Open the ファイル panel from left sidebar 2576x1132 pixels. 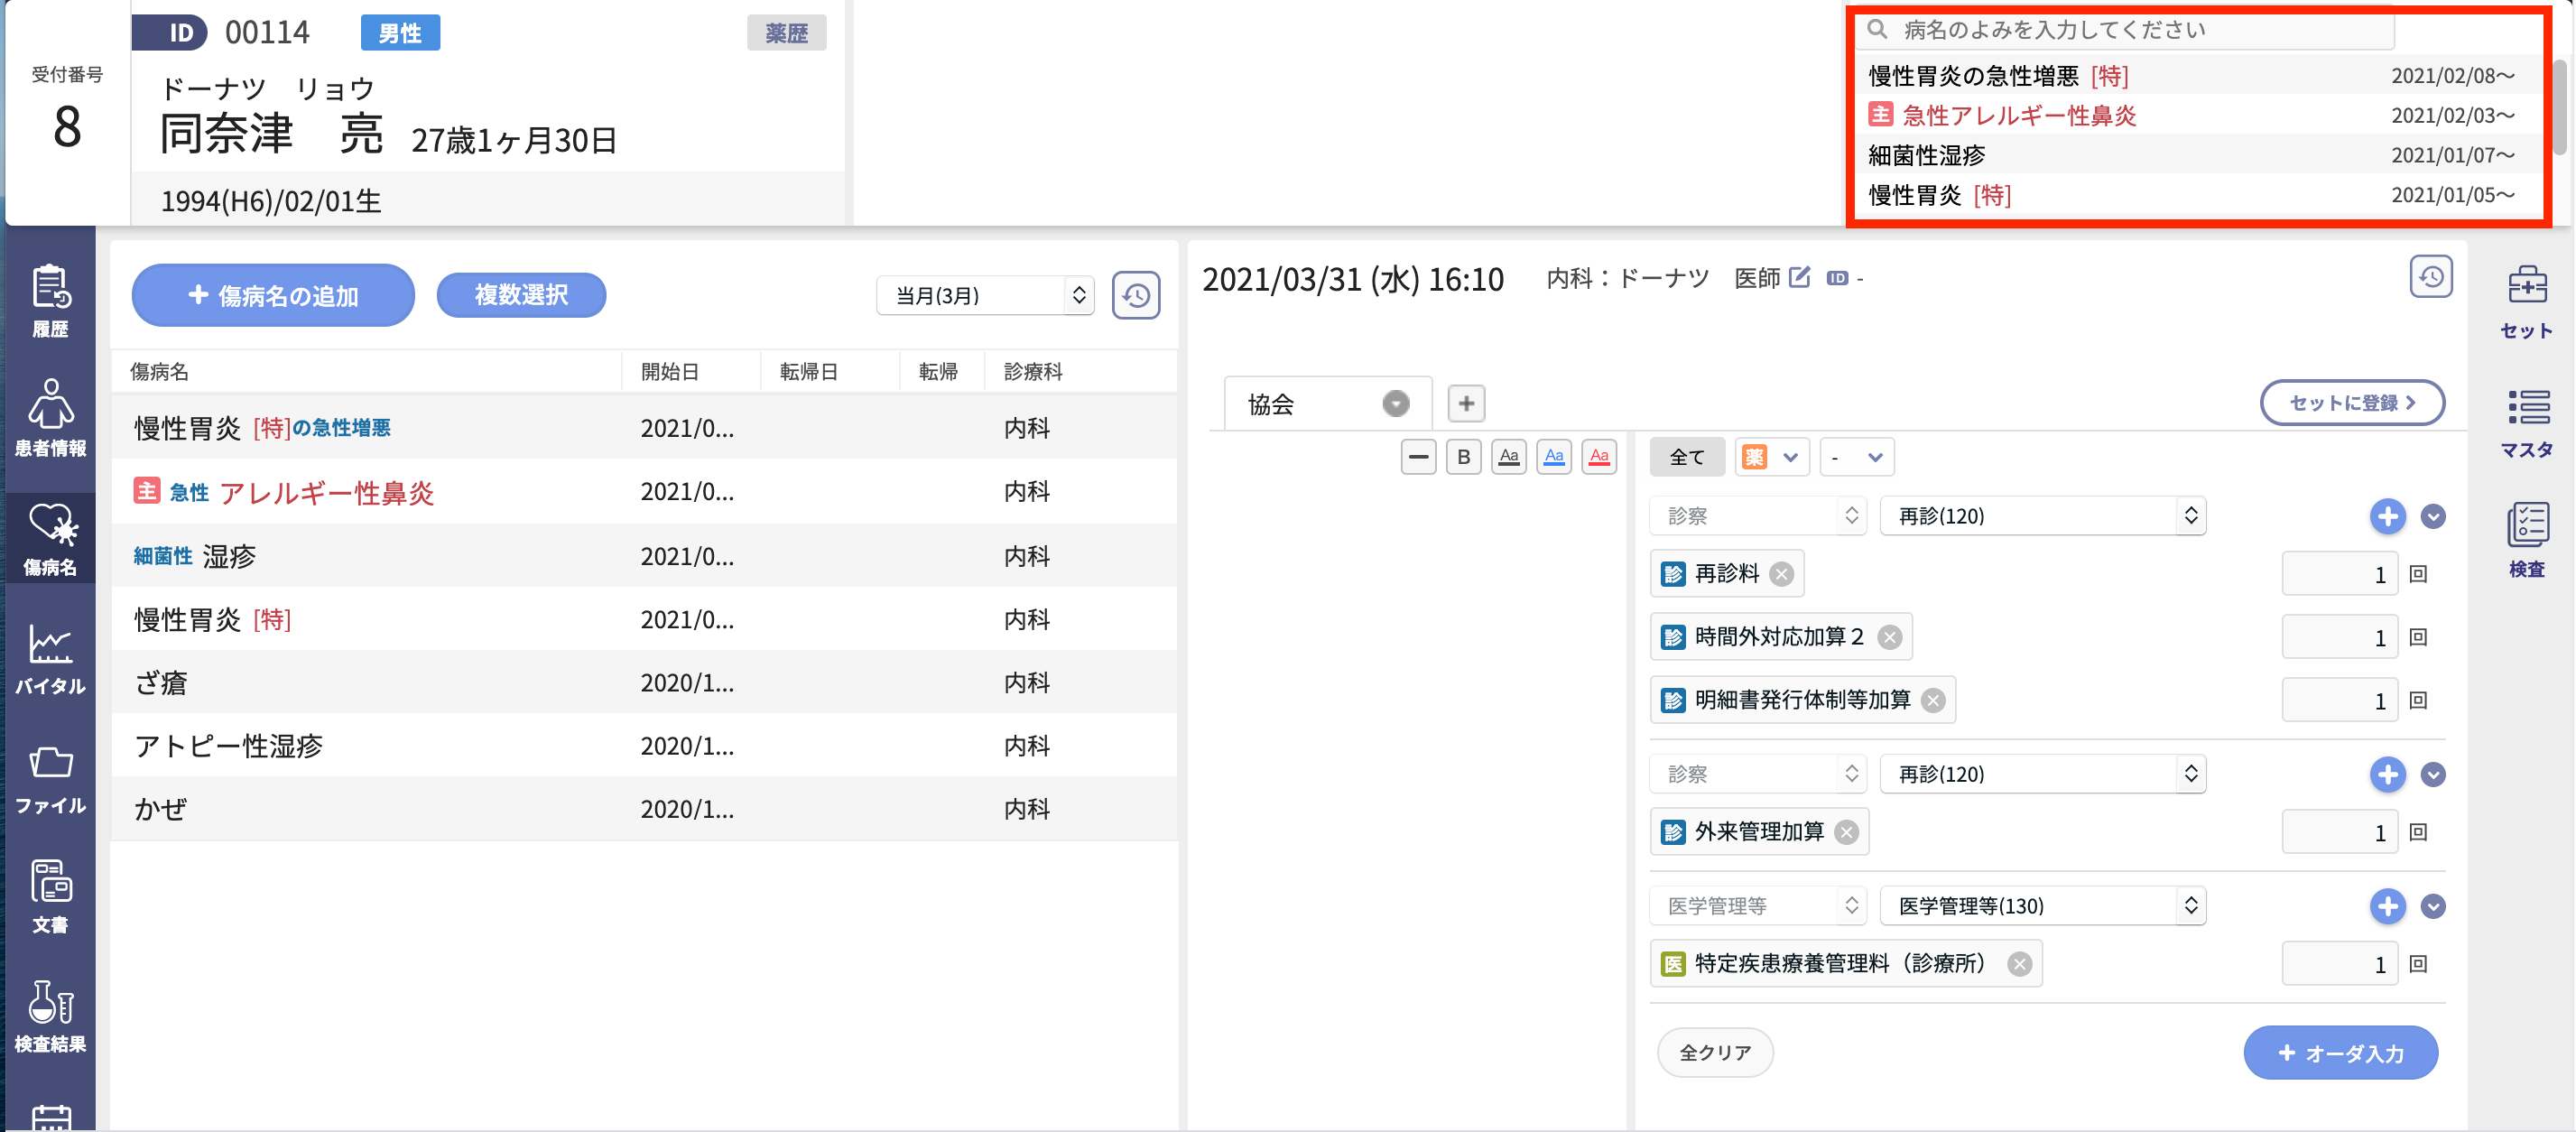pos(50,777)
